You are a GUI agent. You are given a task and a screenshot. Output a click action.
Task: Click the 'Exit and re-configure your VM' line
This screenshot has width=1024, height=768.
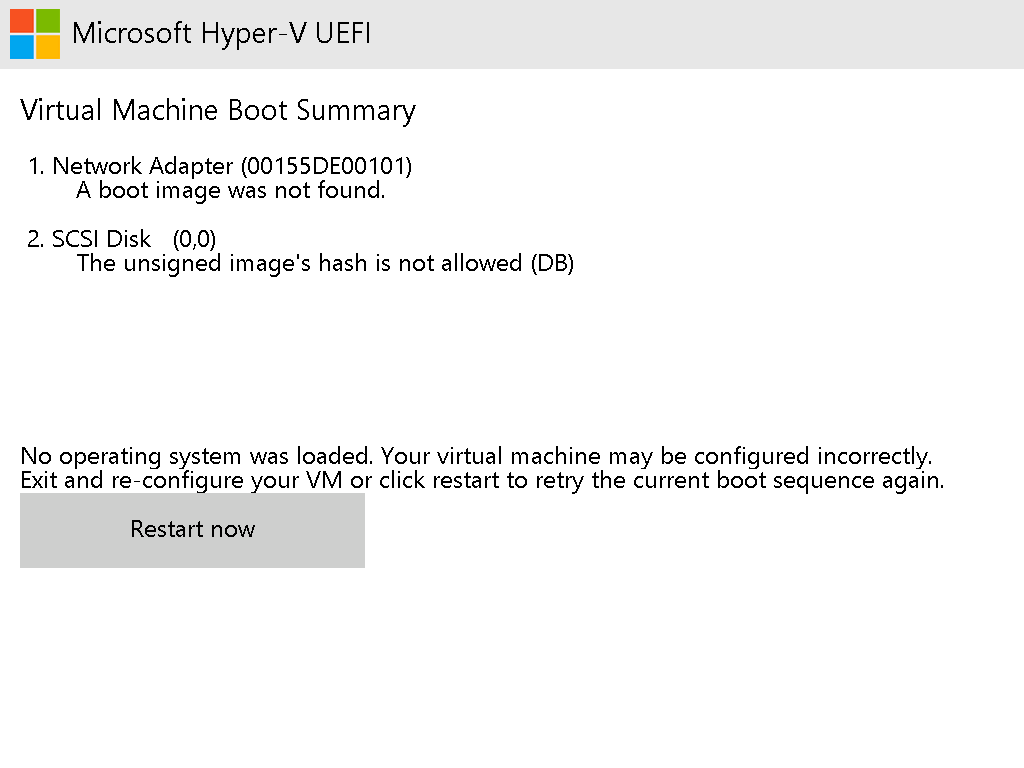[482, 480]
